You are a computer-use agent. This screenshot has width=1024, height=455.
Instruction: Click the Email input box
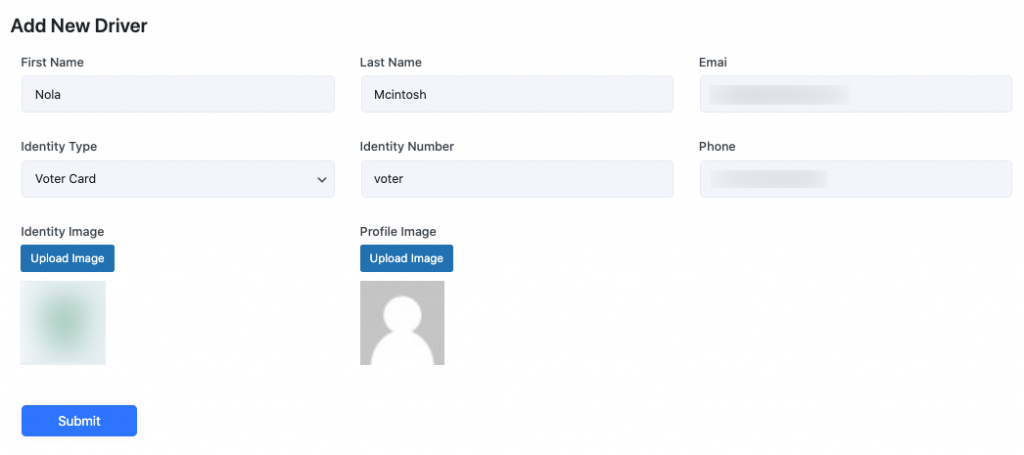point(855,95)
